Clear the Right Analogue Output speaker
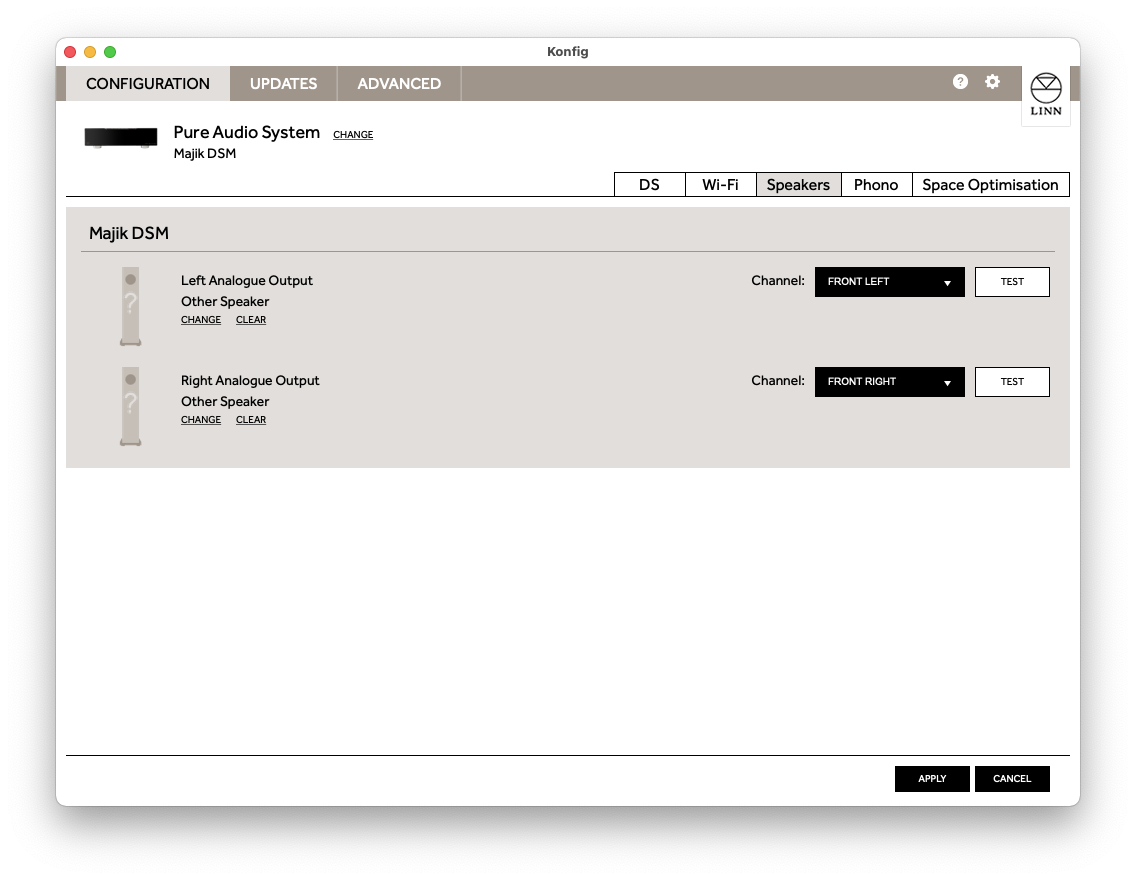 251,419
